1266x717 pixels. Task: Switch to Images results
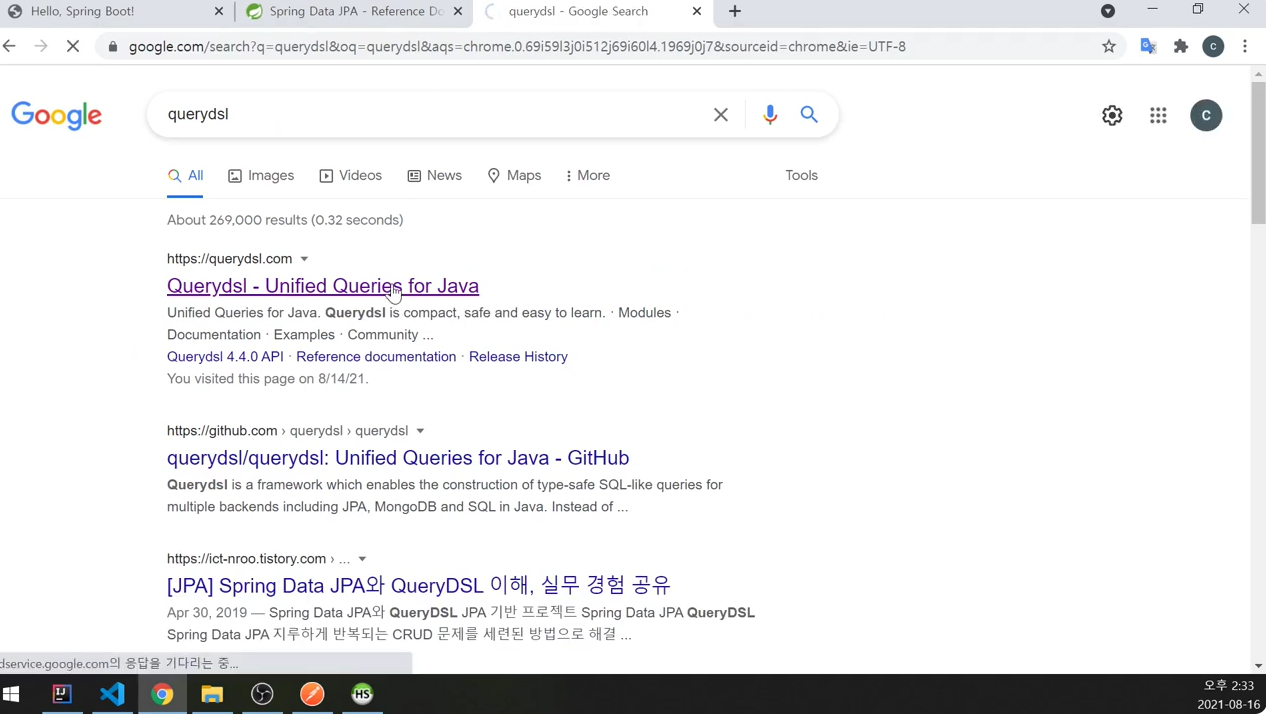click(261, 176)
